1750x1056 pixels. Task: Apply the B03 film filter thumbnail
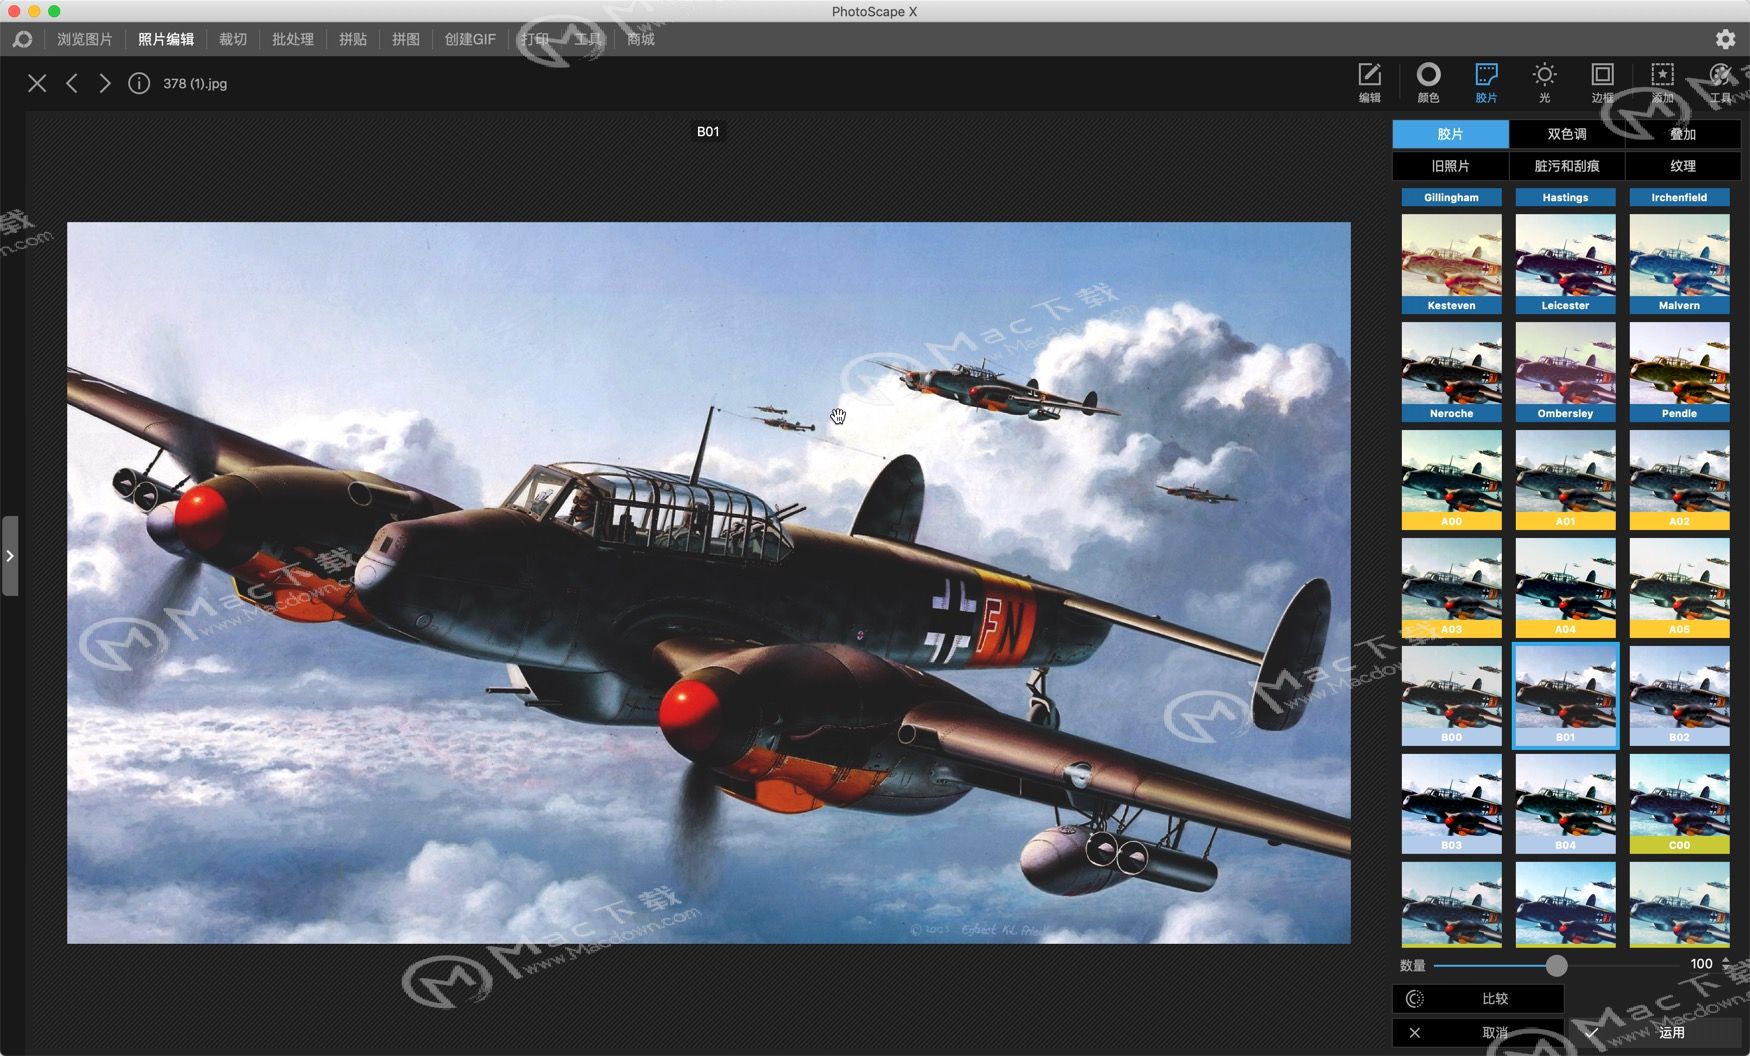(1451, 804)
